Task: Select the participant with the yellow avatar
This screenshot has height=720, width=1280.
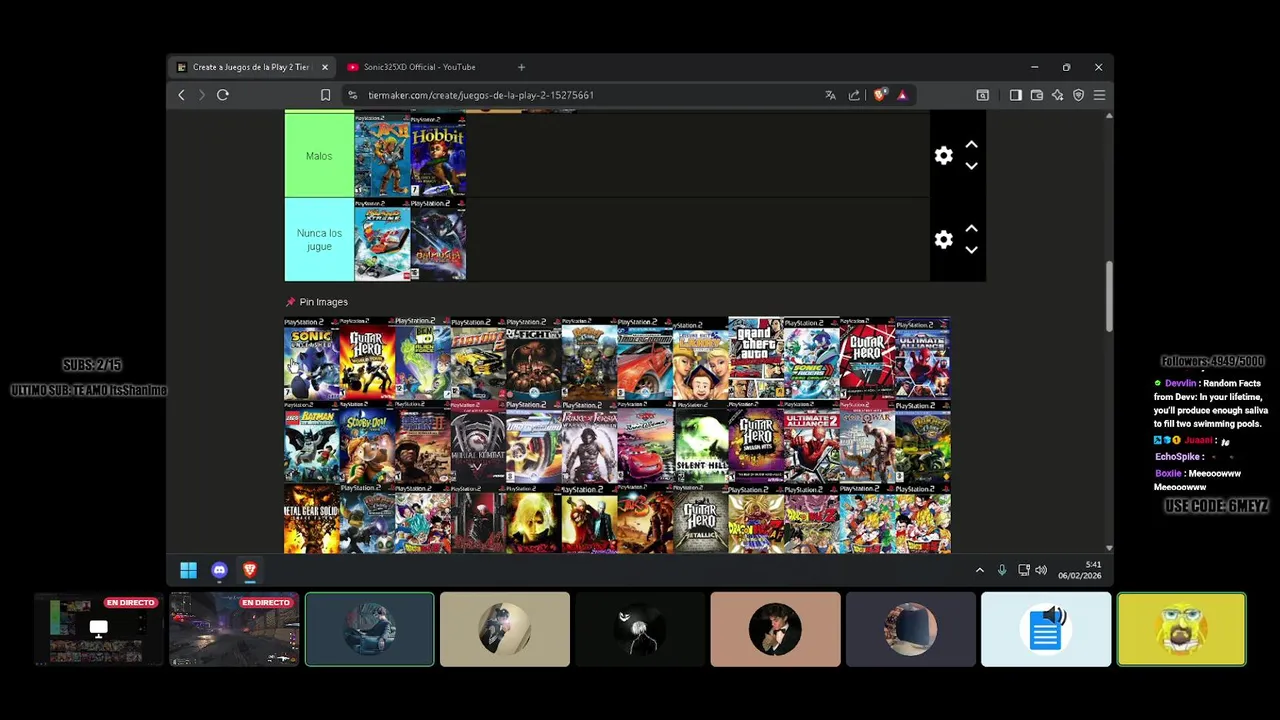Action: pyautogui.click(x=1181, y=629)
